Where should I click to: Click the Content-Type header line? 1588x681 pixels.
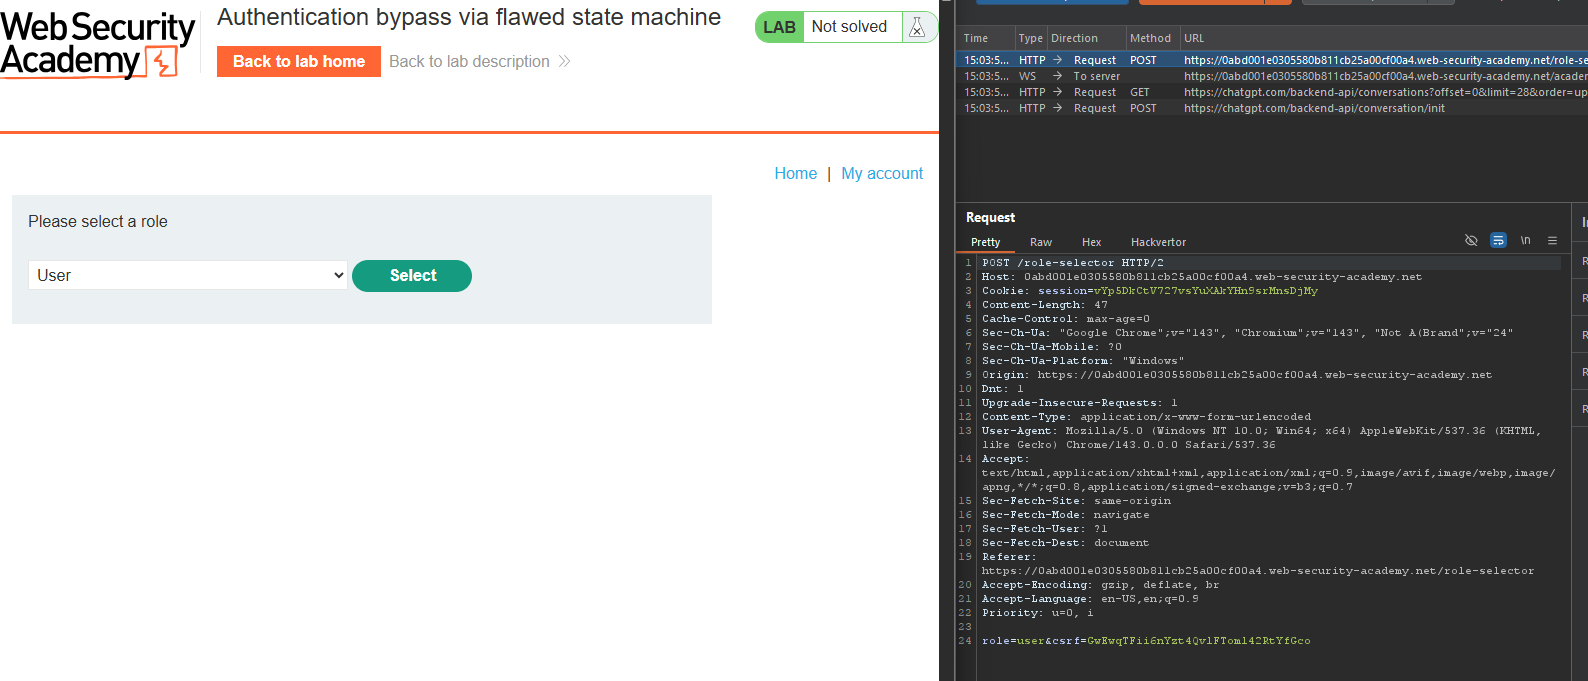pyautogui.click(x=1146, y=417)
